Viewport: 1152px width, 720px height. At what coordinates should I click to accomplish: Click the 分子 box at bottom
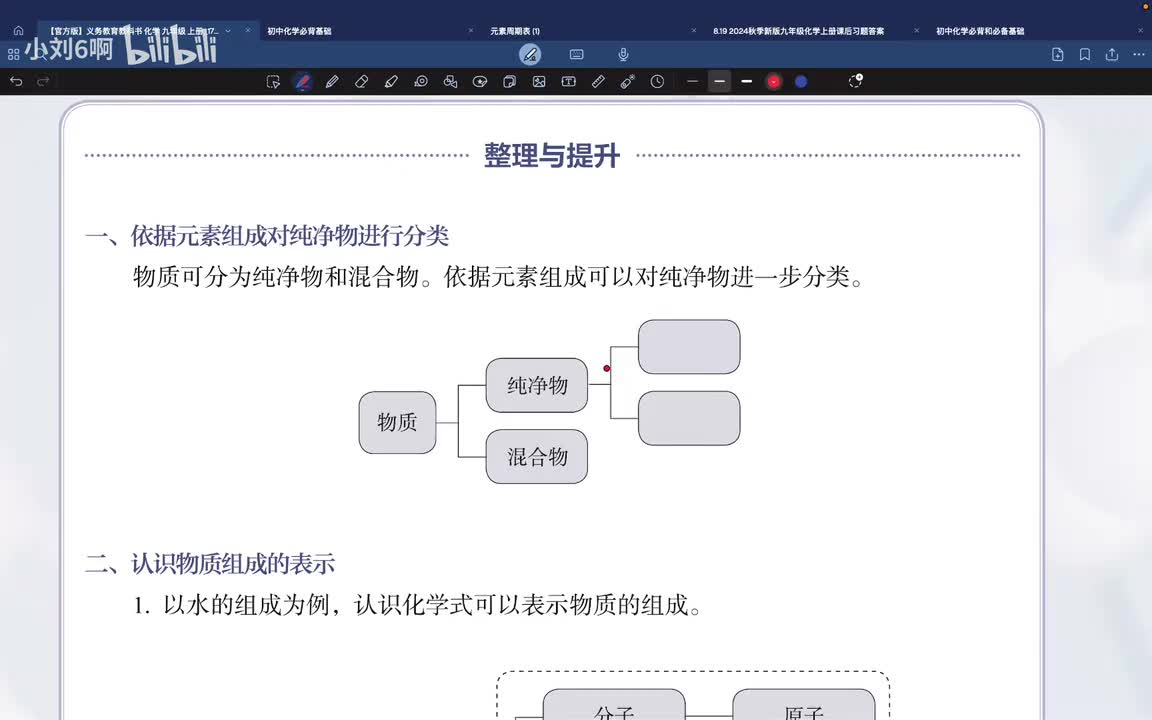(614, 705)
